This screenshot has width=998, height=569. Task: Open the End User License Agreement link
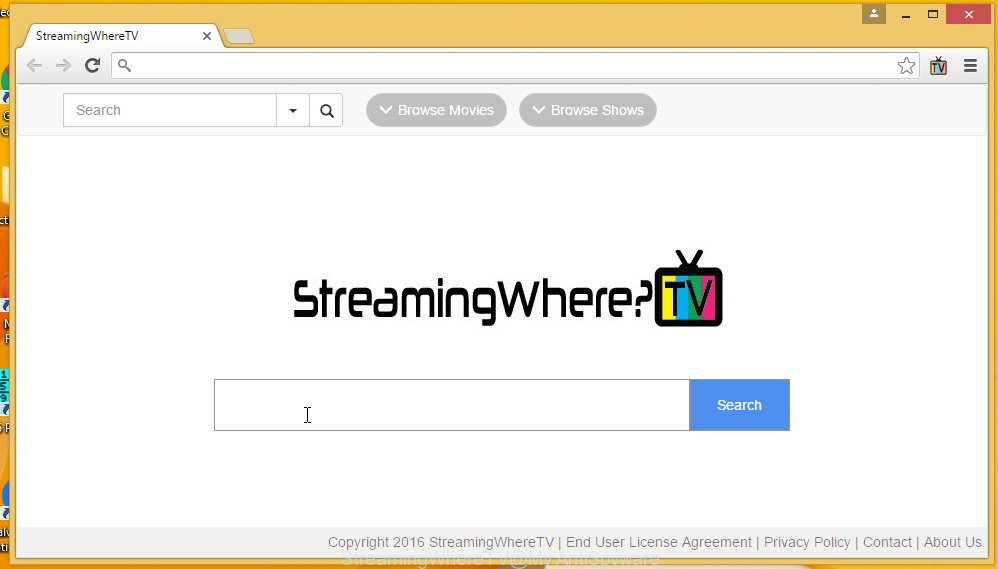(659, 542)
